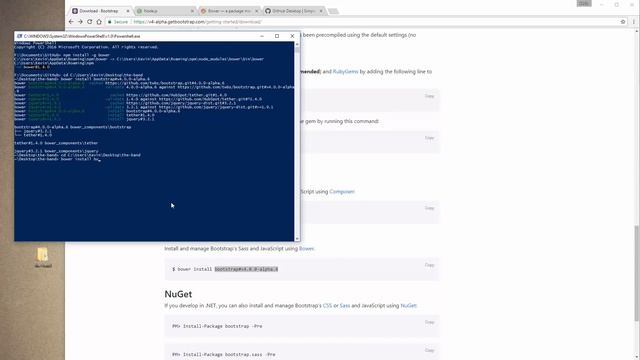Click the Chrome page vertical scrollbar thumb
640x360 pixels.
pos(637,273)
